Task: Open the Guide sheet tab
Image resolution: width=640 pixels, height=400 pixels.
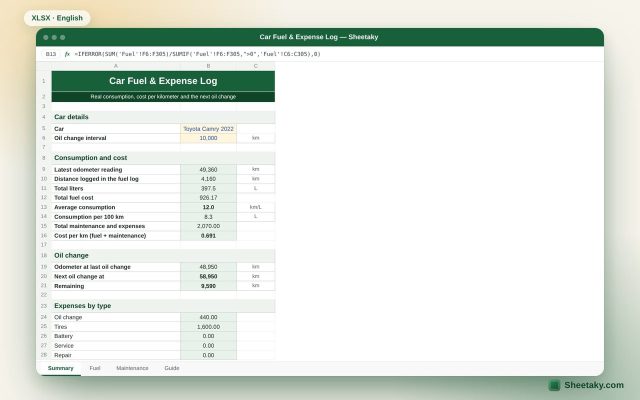Action: pos(172,368)
